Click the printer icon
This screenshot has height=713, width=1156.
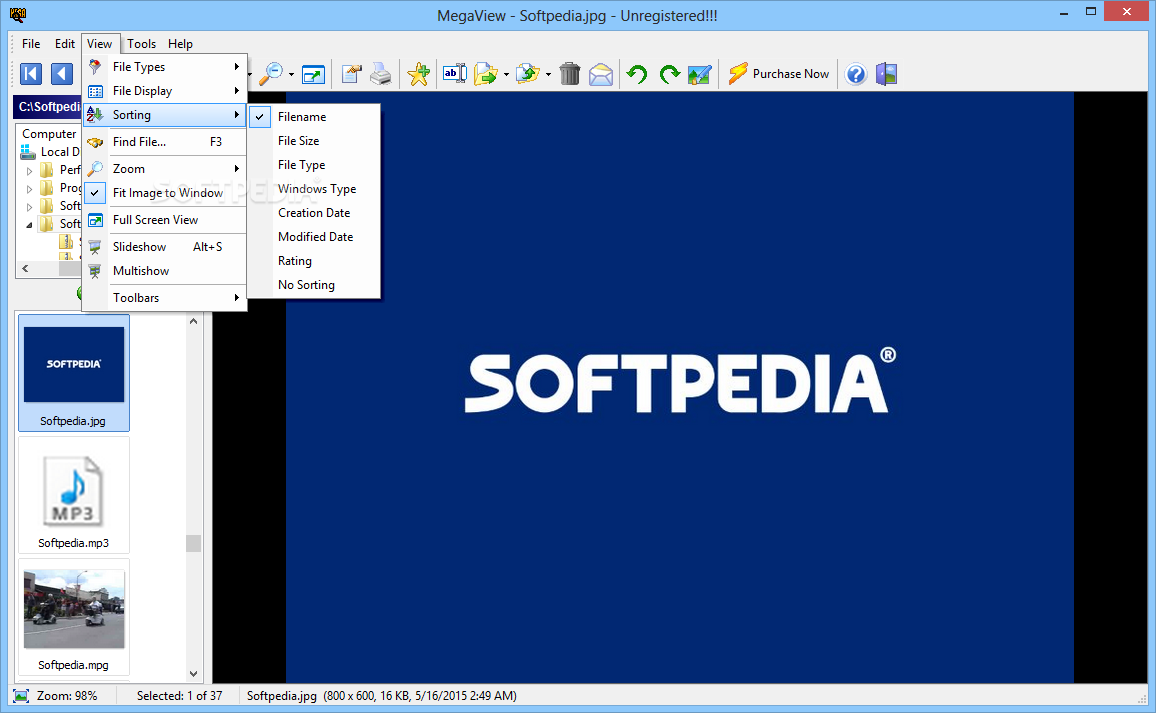click(380, 74)
